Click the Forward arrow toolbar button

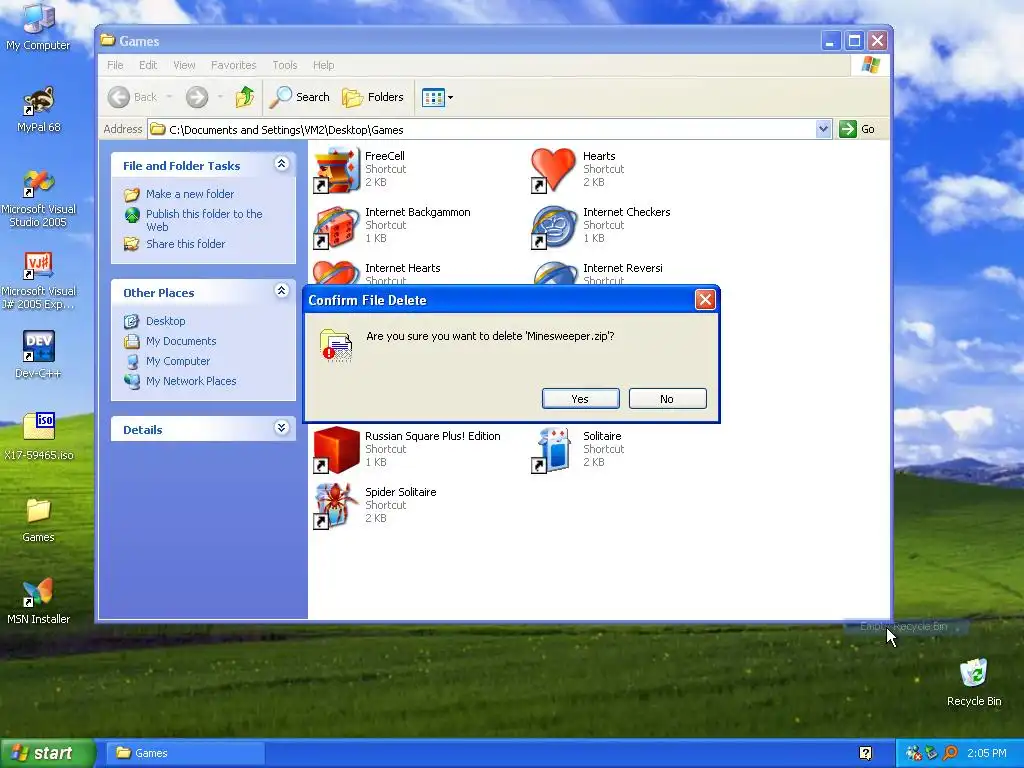pos(197,97)
